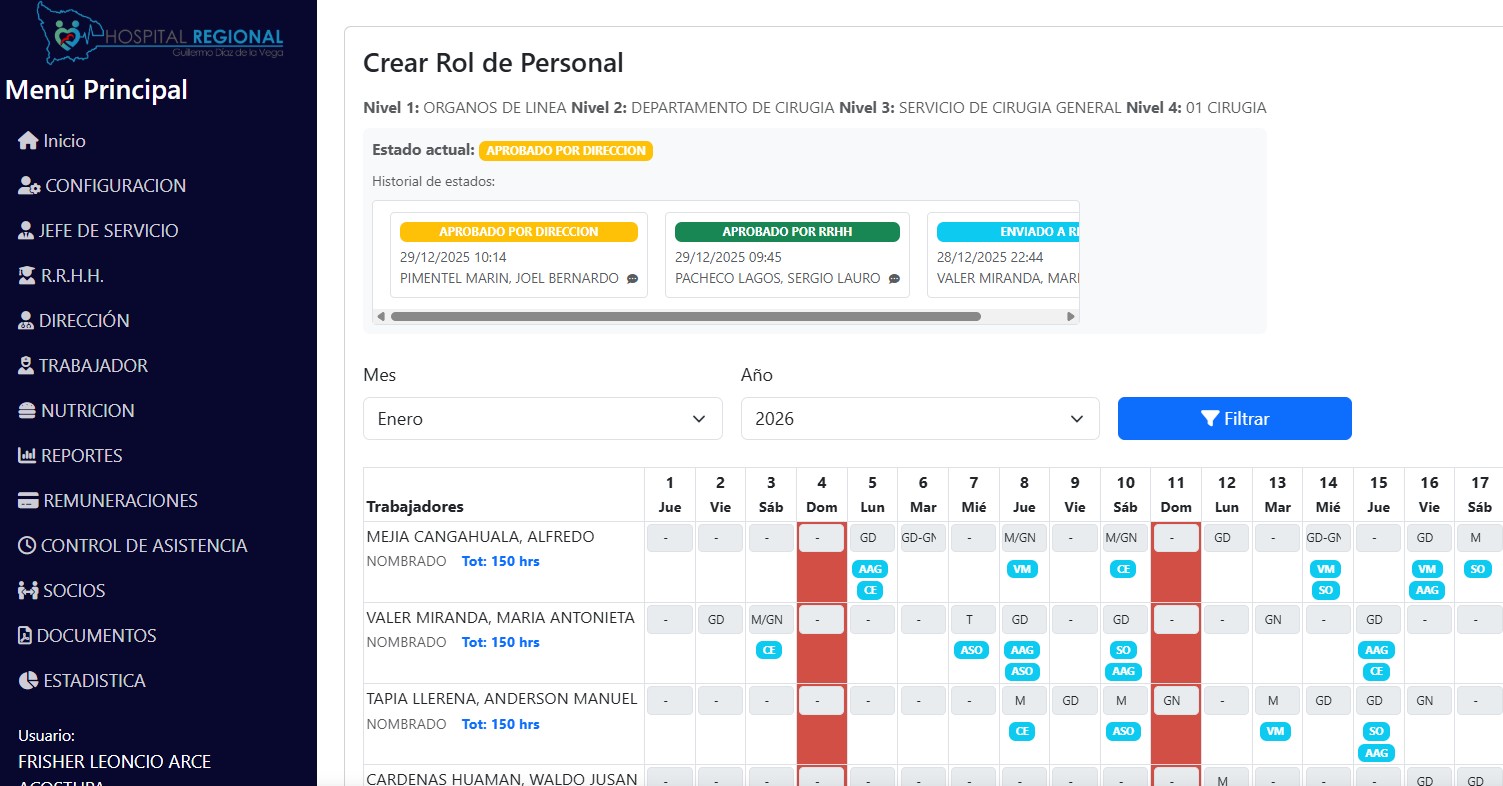
Task: Click the Inicio home icon
Action: pos(28,141)
